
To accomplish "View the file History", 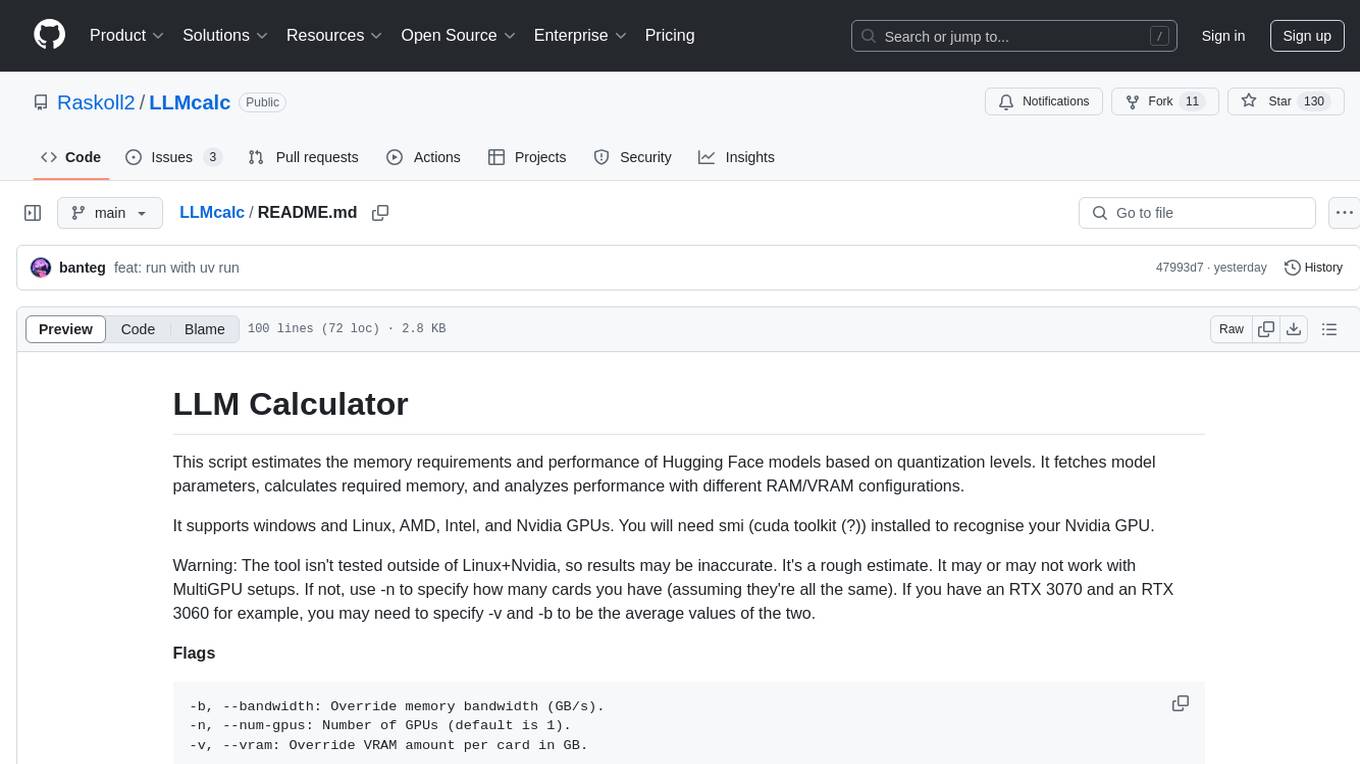I will coord(1313,268).
